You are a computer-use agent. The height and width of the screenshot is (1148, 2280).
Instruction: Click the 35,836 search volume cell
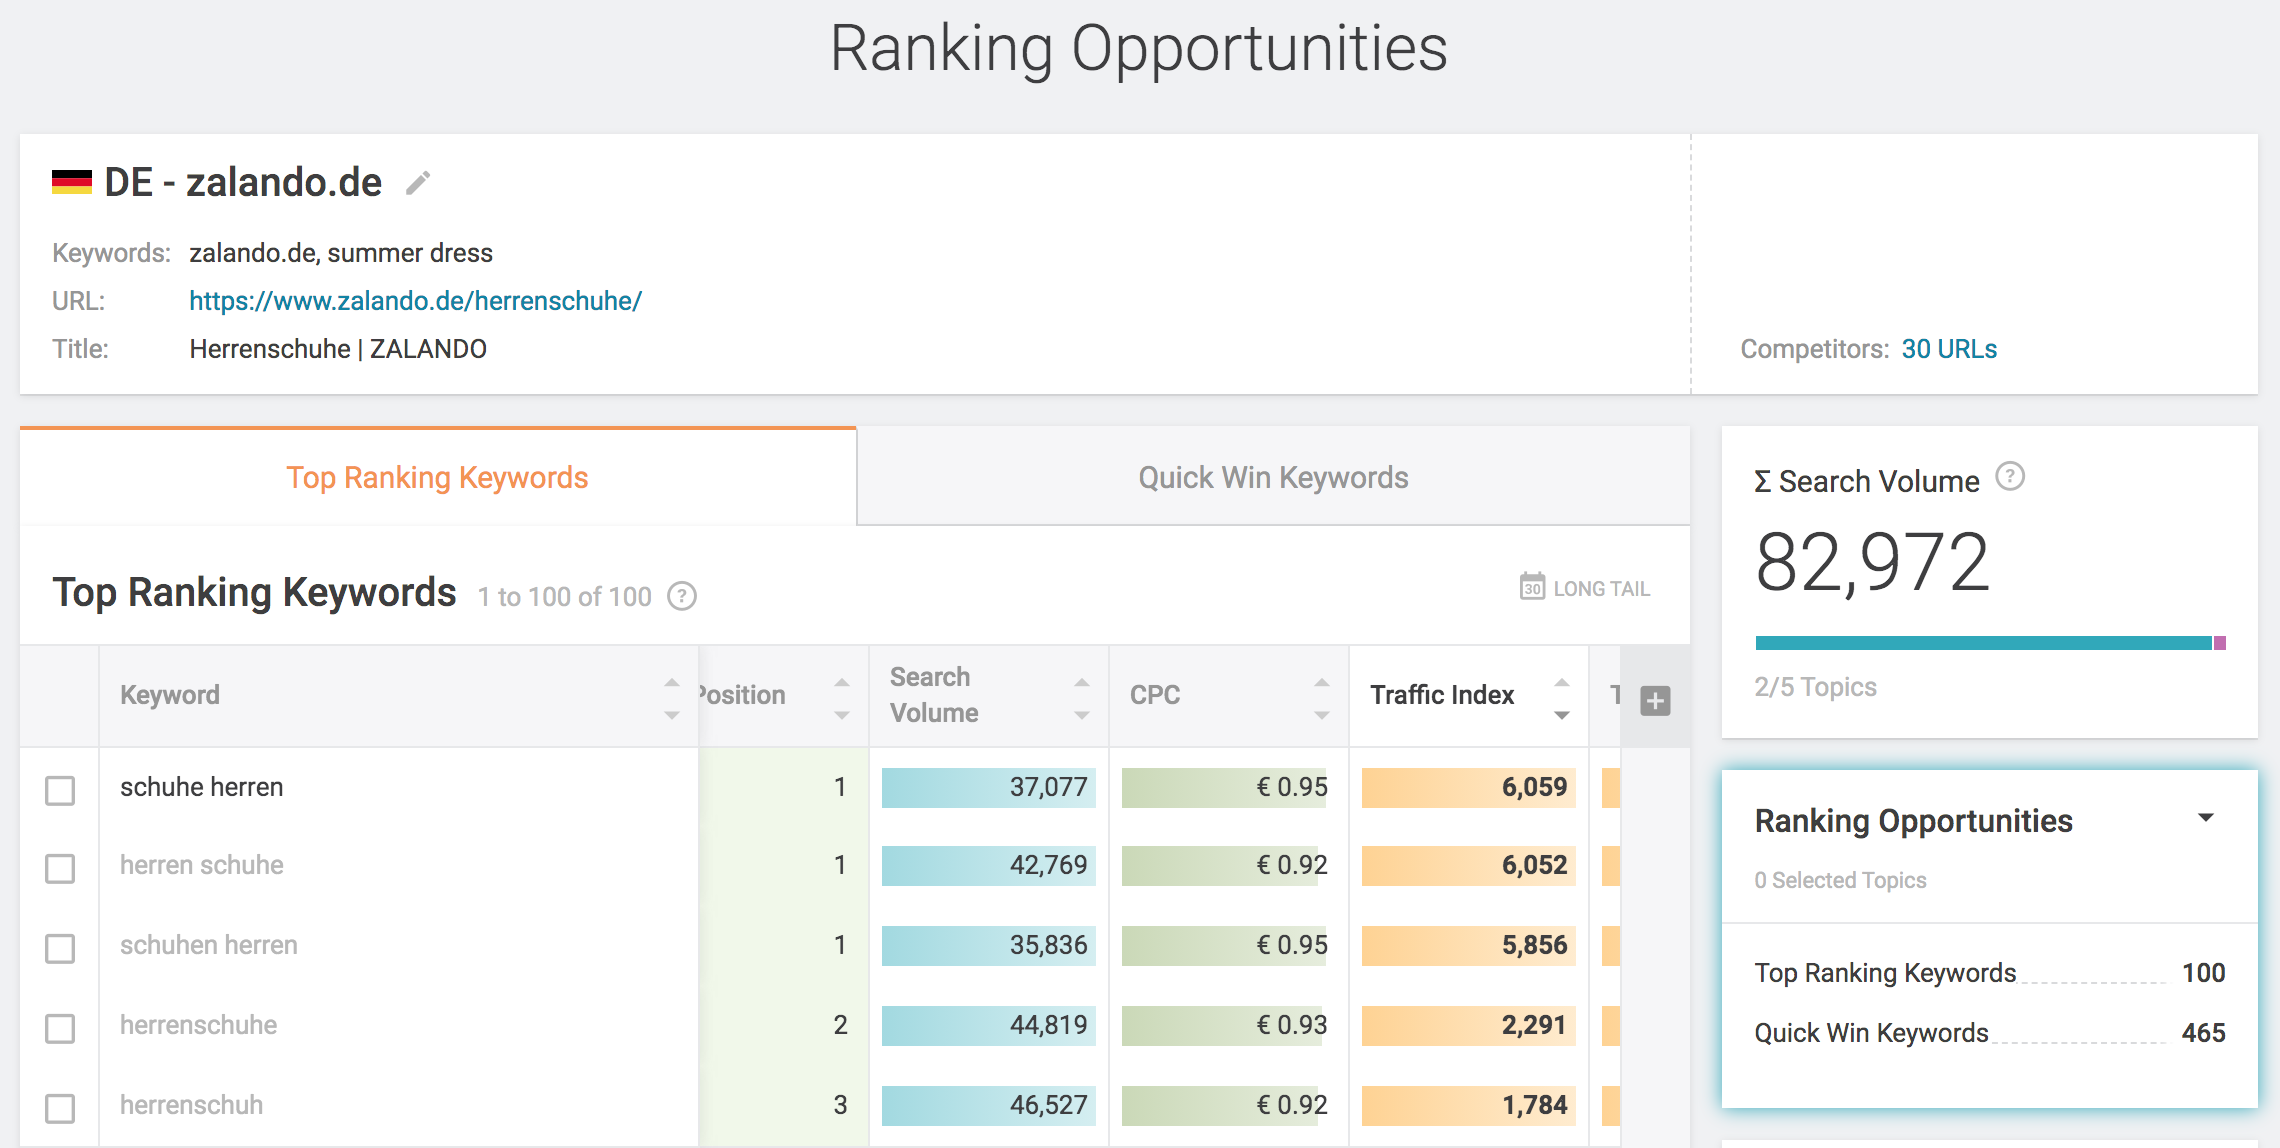[x=989, y=945]
